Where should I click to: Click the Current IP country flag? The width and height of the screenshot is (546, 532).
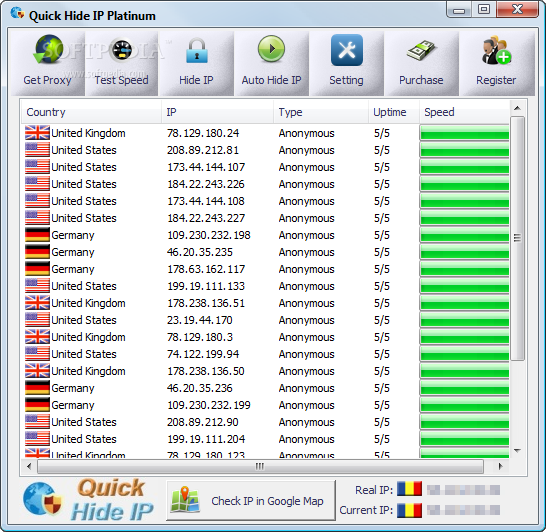pyautogui.click(x=410, y=510)
